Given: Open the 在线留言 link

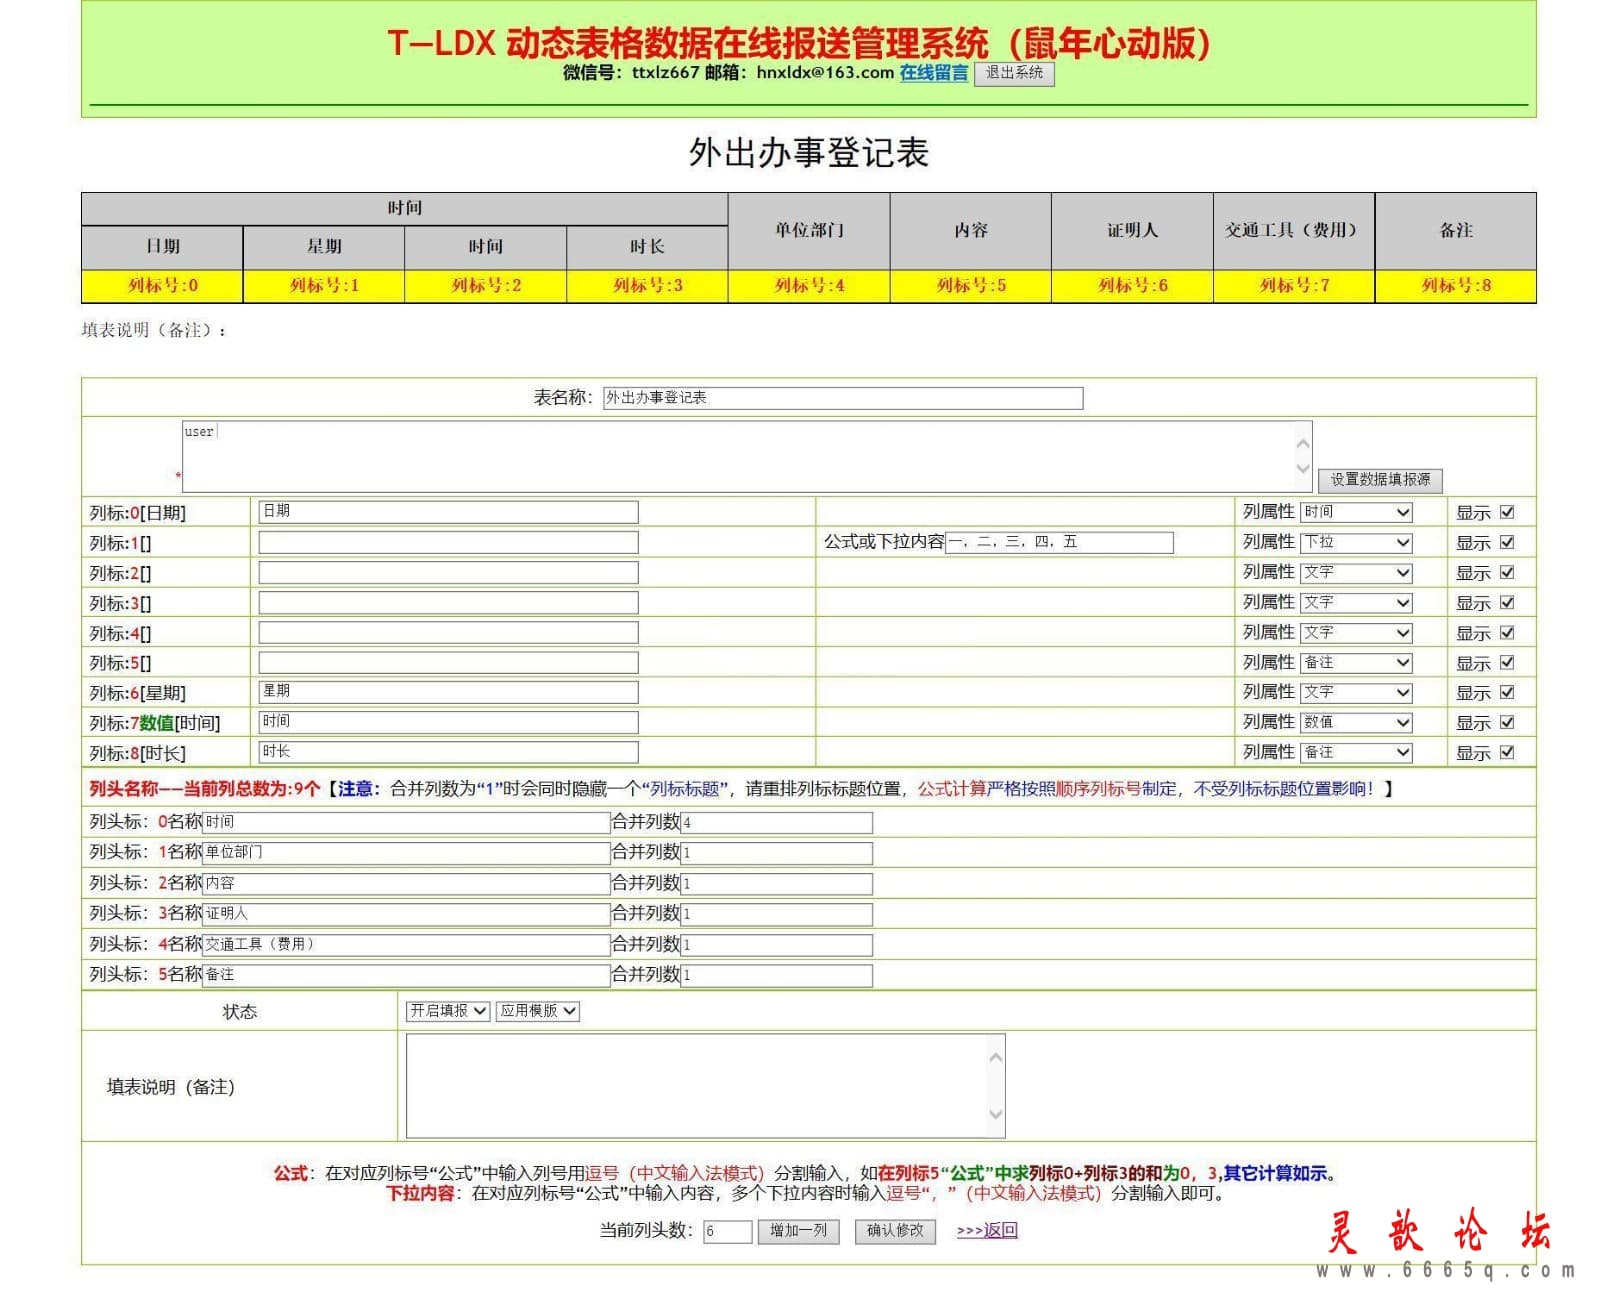Looking at the screenshot, I should [933, 72].
